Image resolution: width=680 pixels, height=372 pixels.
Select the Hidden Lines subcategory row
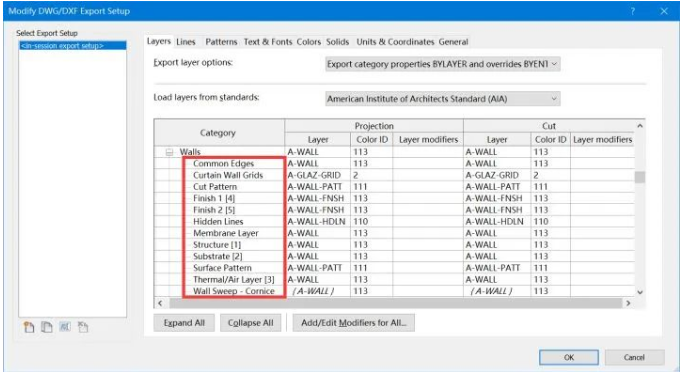(394, 222)
